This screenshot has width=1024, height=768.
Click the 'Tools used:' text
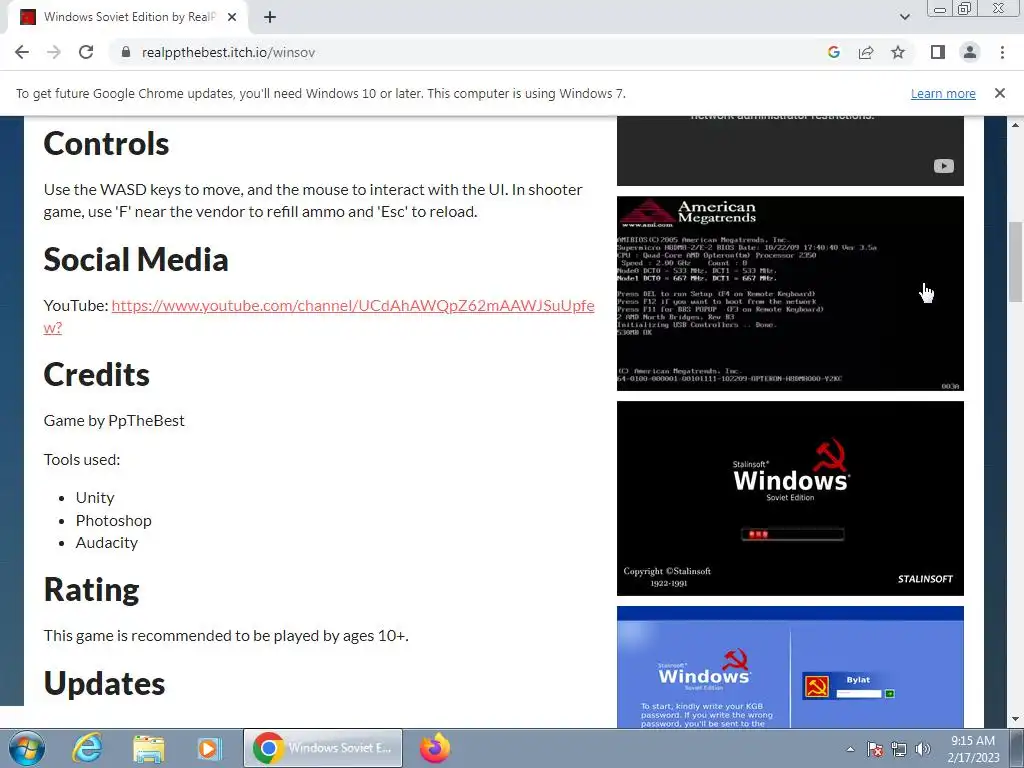tap(82, 460)
